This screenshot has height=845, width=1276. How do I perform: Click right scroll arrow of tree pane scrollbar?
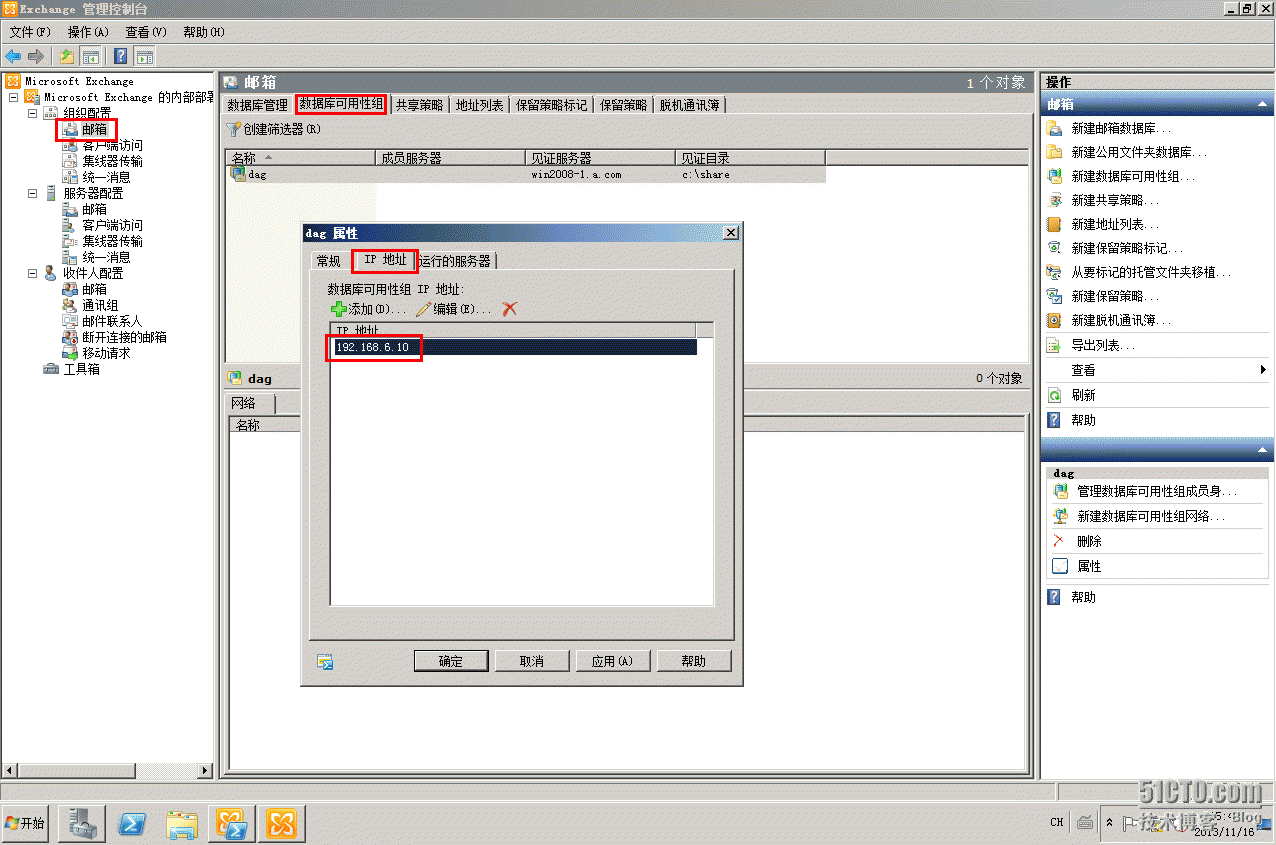[x=206, y=770]
